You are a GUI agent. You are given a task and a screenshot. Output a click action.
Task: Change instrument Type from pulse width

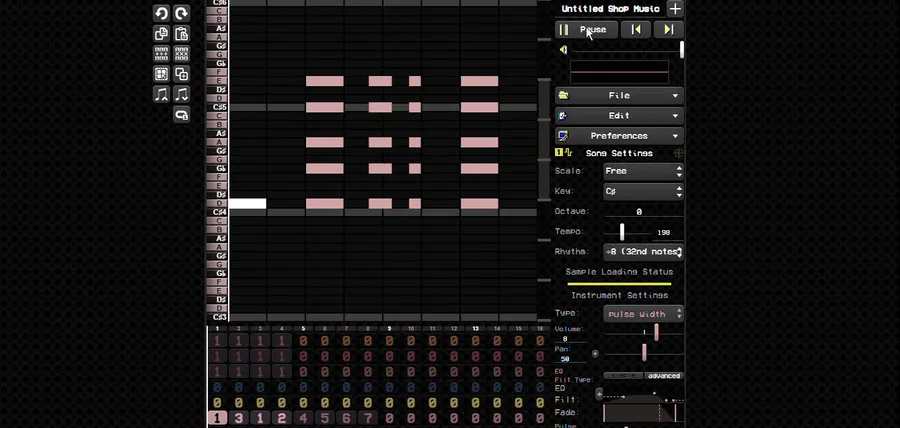tap(643, 314)
